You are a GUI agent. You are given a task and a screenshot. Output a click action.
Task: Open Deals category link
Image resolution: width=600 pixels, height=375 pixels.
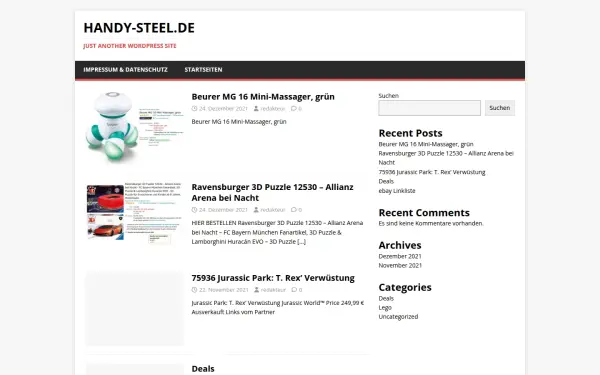pyautogui.click(x=386, y=298)
